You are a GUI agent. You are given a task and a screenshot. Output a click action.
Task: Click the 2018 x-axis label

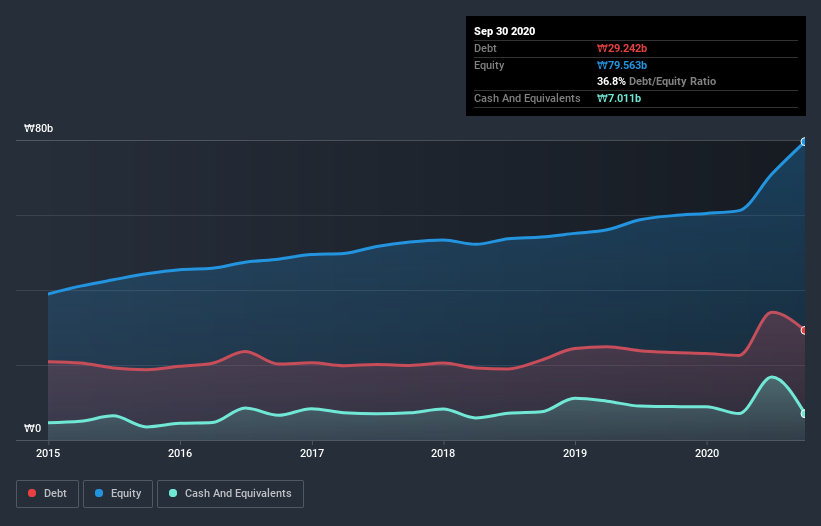pos(443,453)
